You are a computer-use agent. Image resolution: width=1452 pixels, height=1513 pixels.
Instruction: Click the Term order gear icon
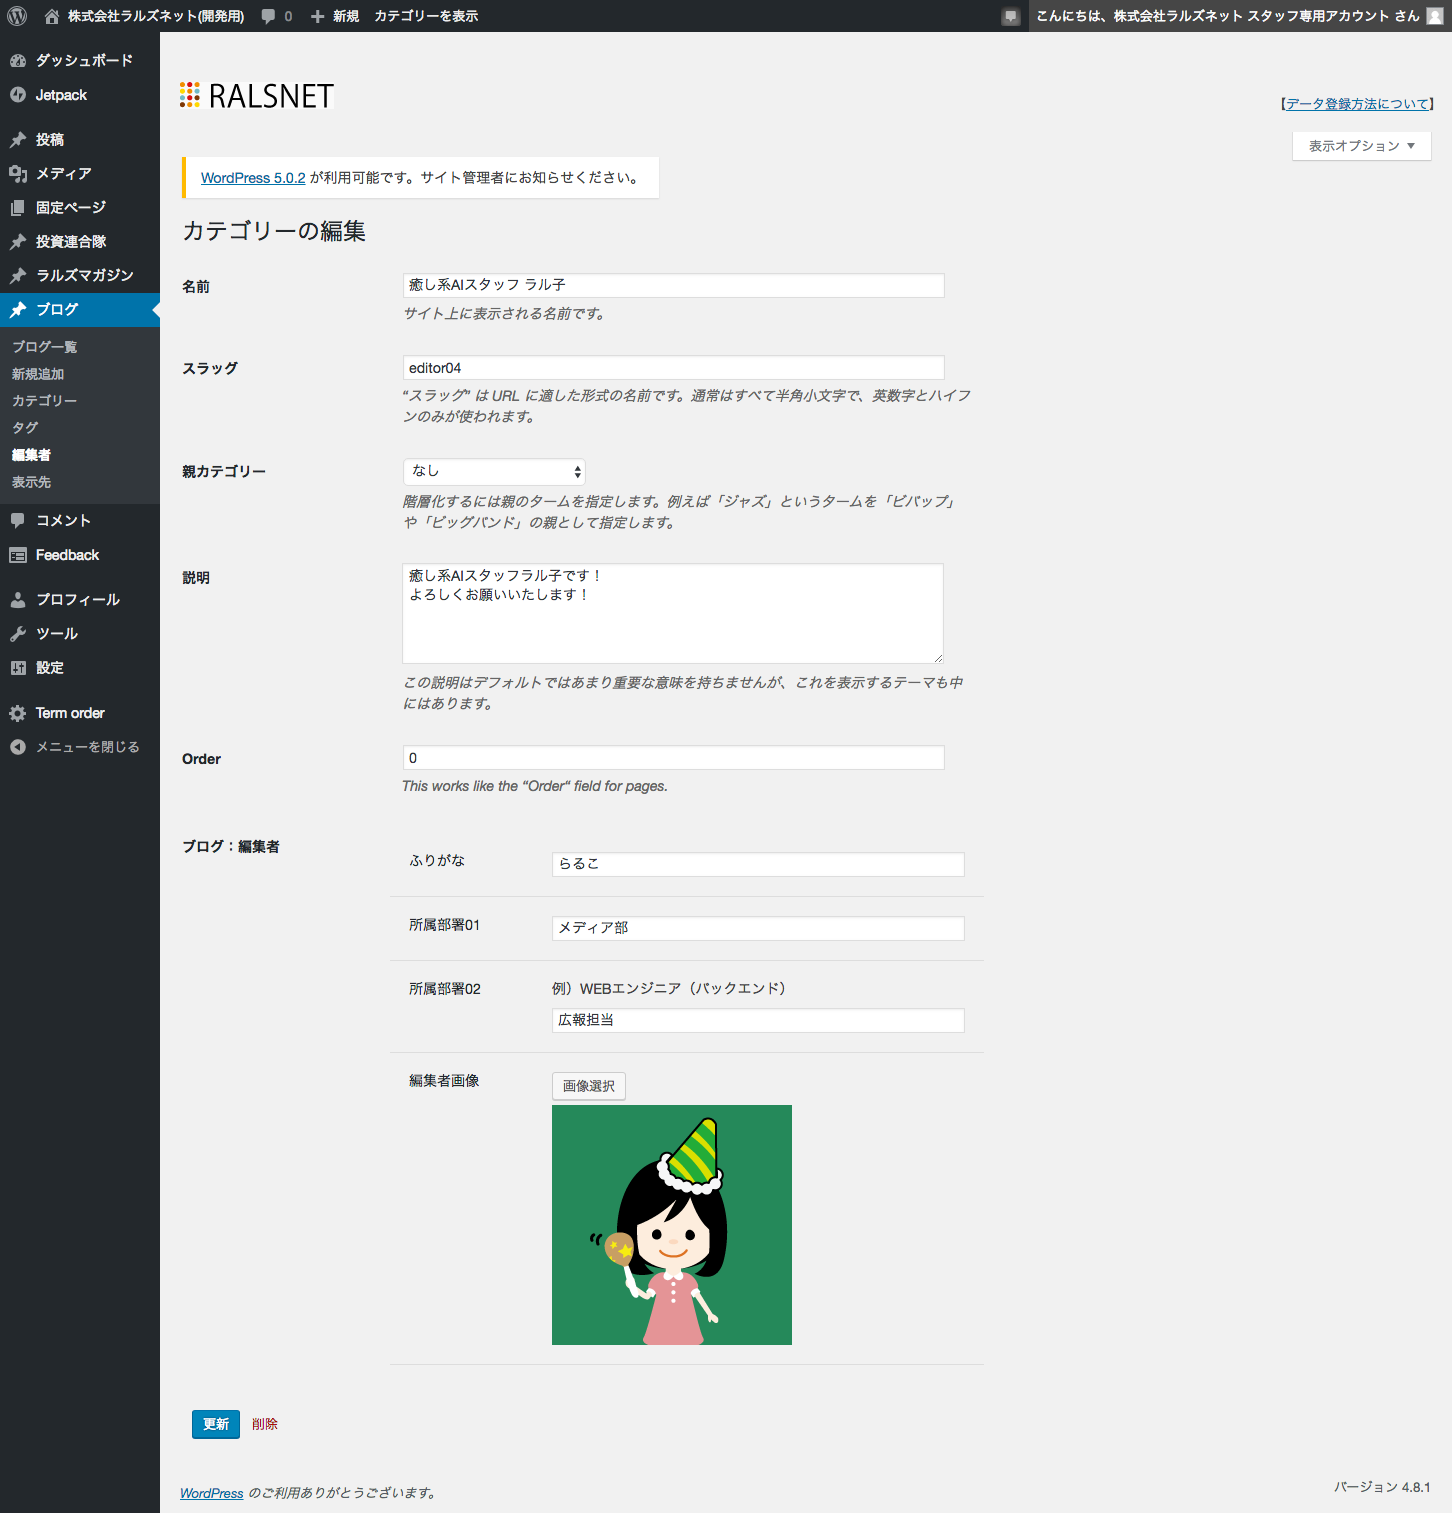click(x=18, y=713)
